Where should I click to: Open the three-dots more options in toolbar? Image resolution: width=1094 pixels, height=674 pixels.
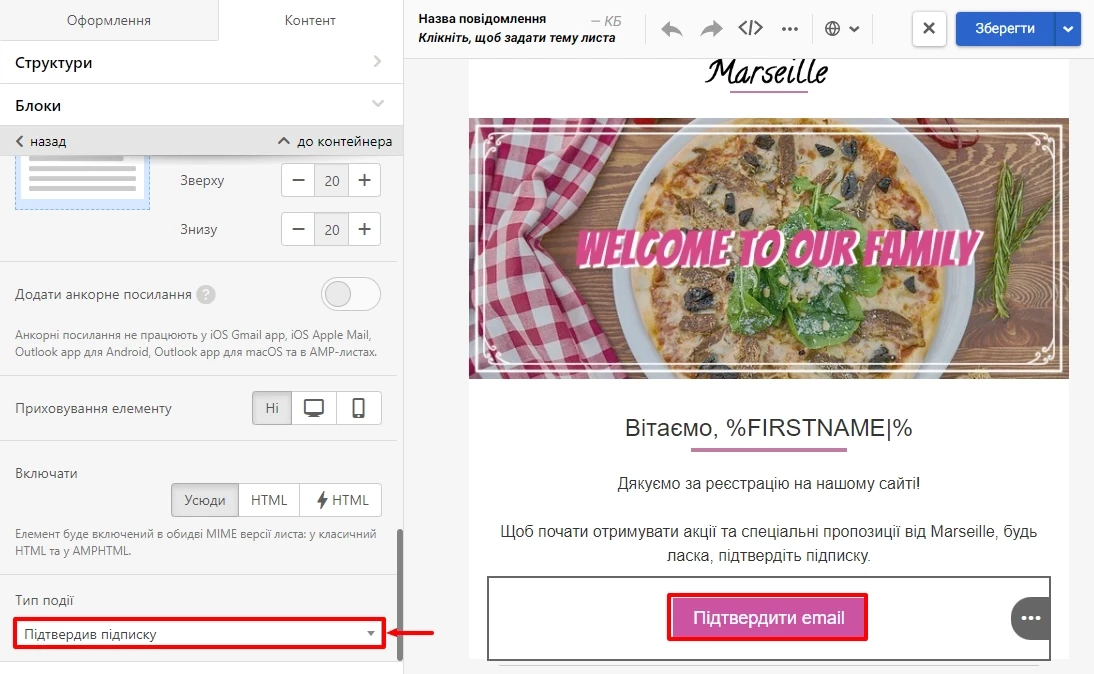790,29
